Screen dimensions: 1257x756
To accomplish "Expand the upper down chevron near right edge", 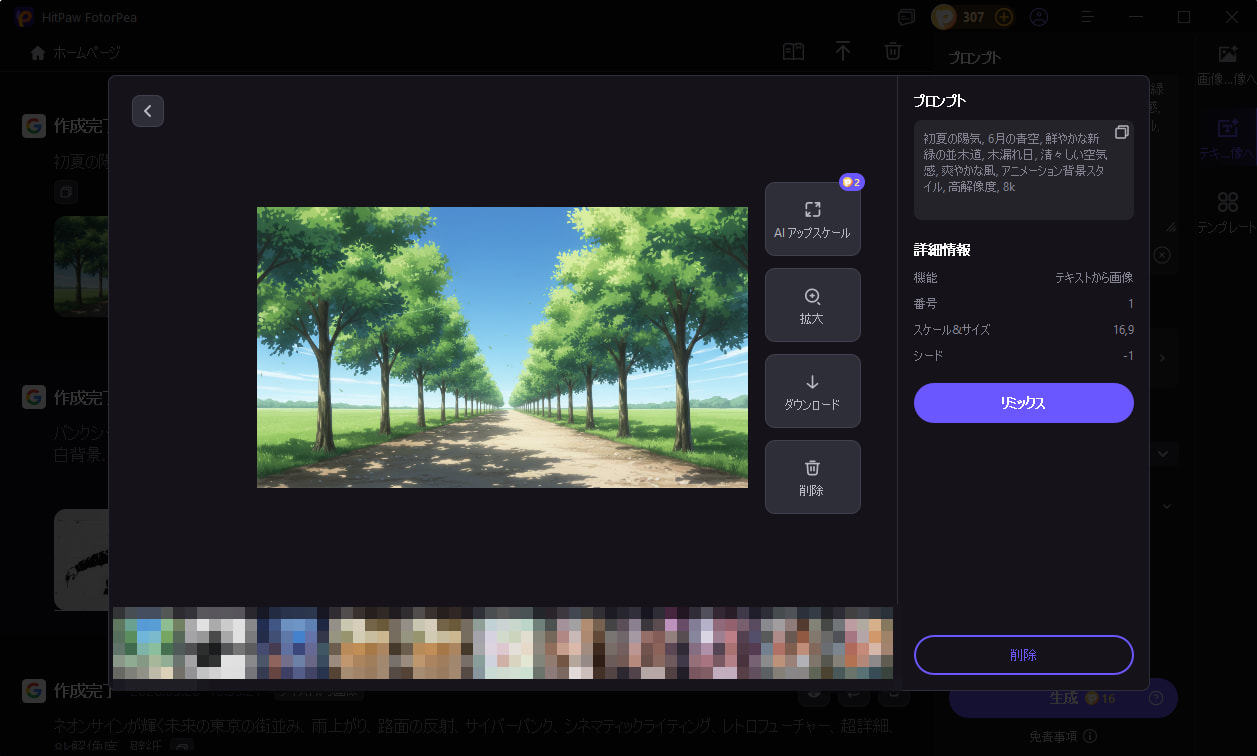I will [x=1163, y=453].
